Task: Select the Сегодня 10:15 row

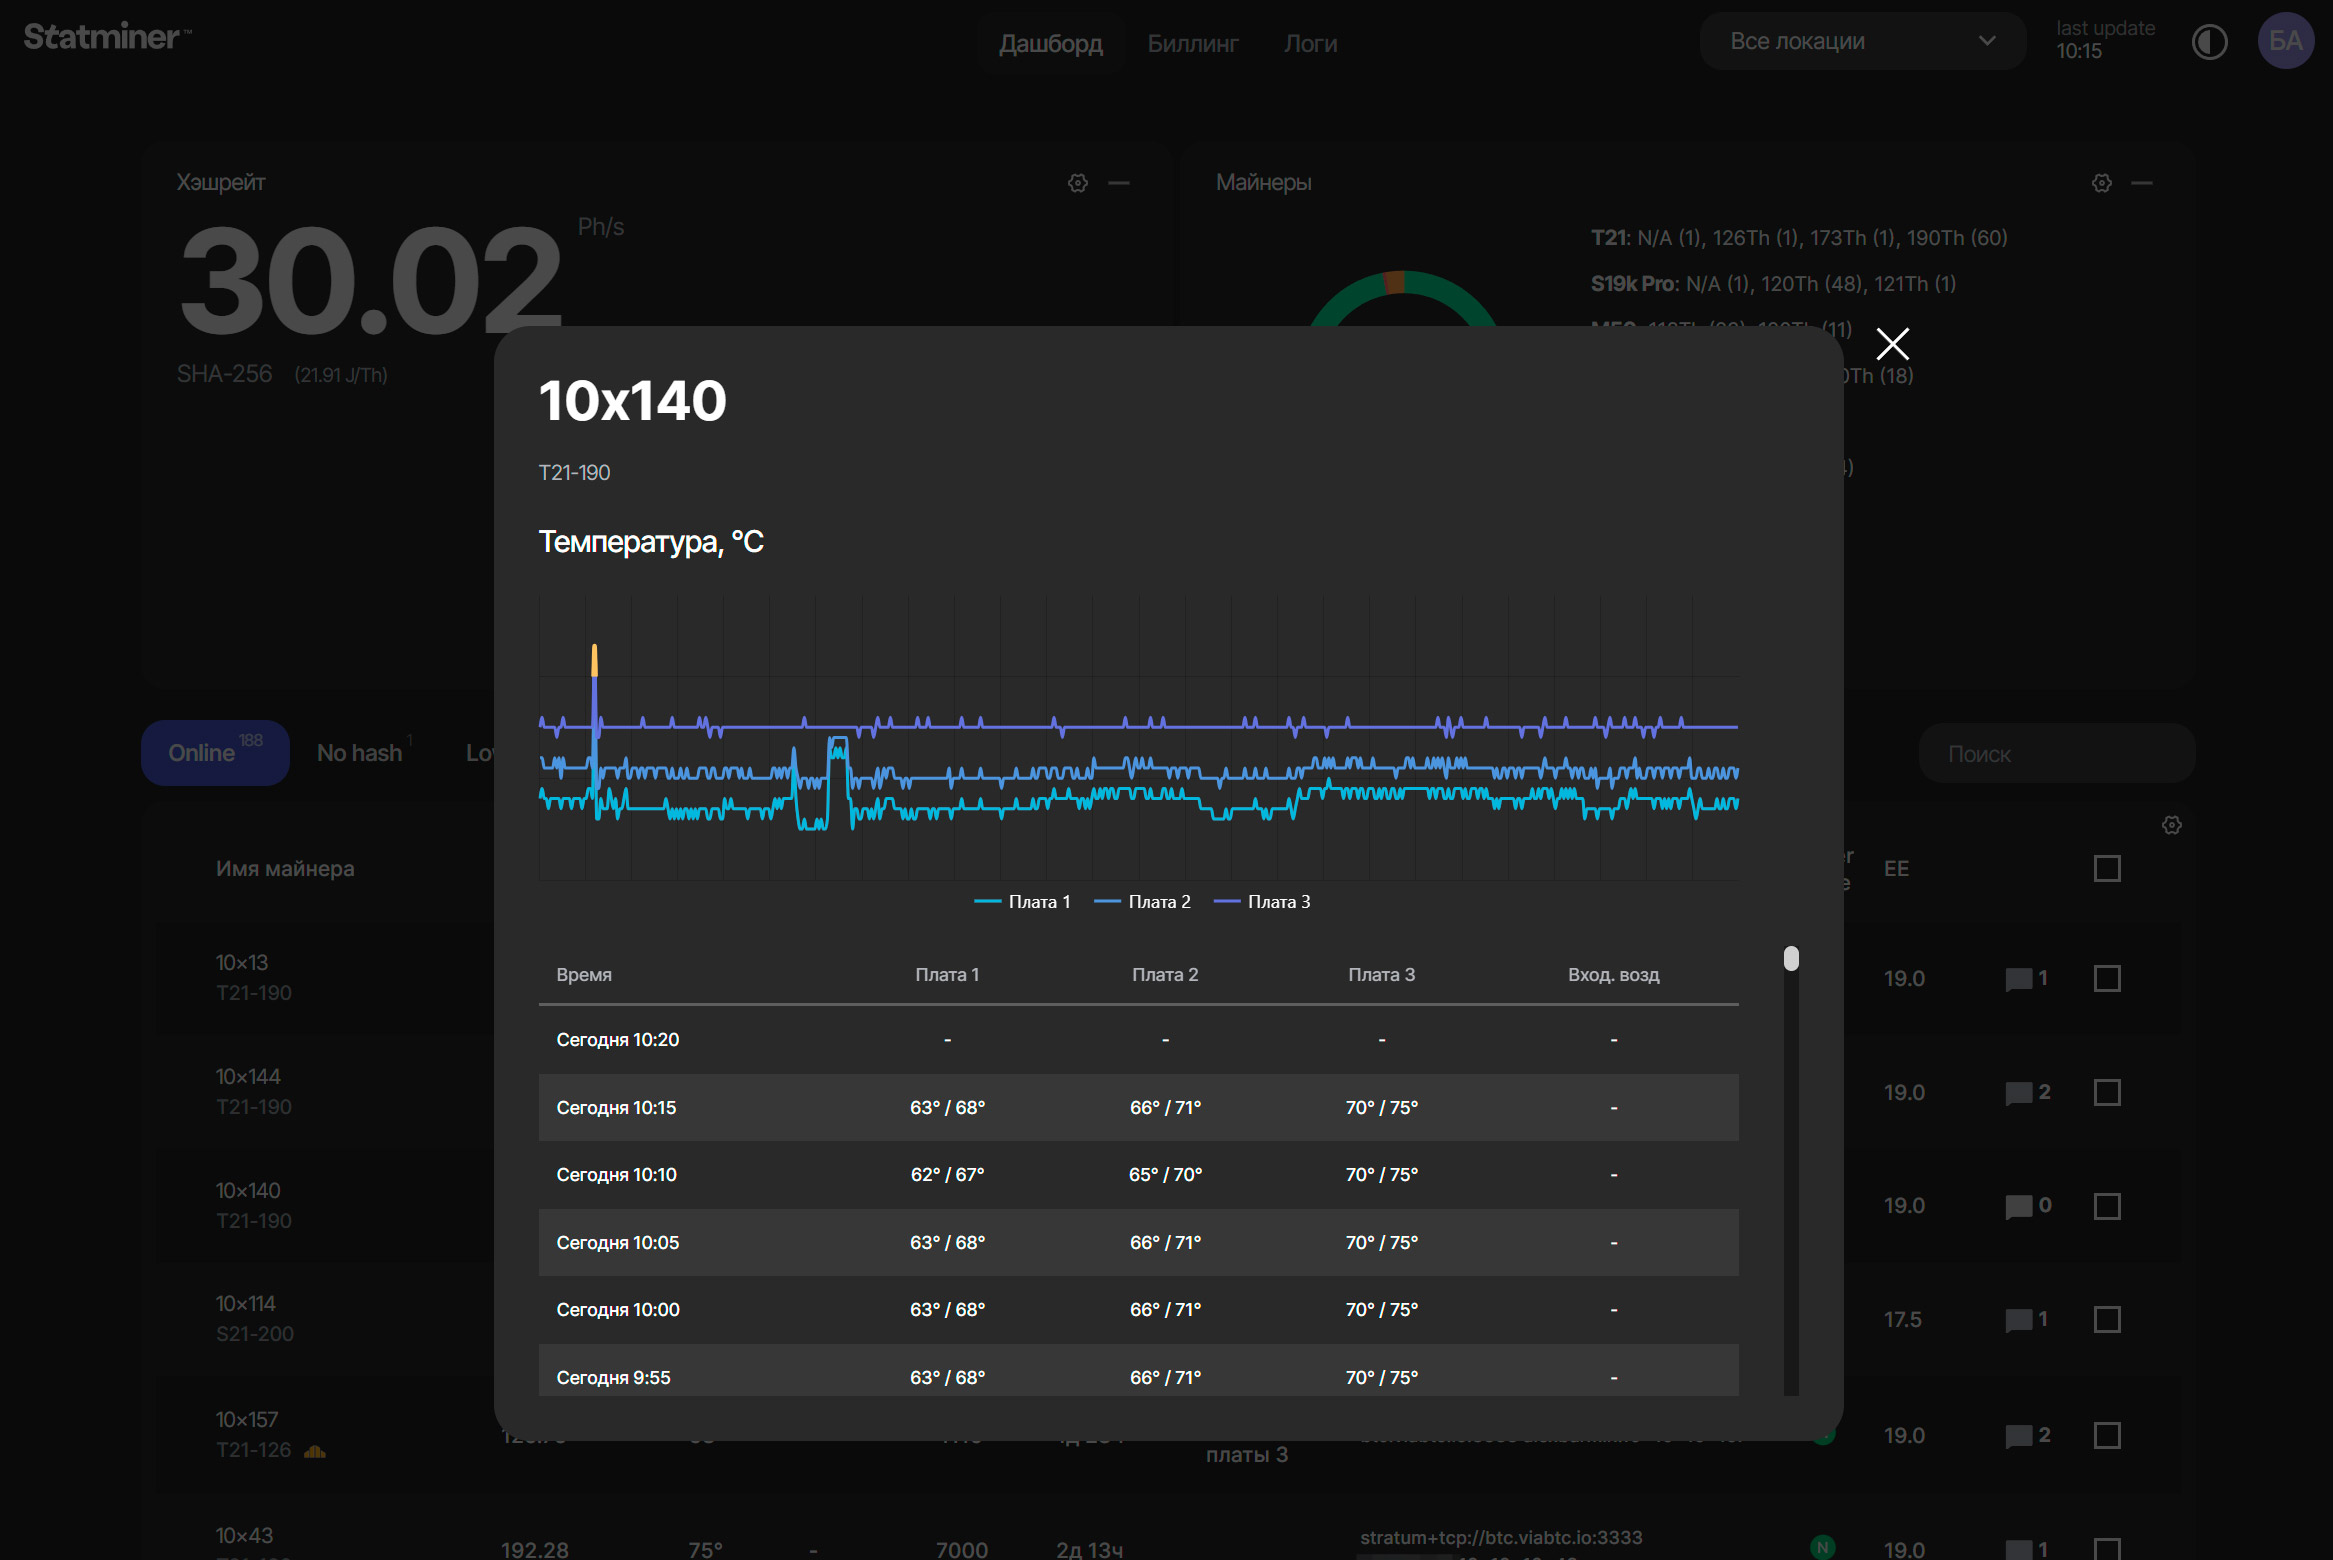Action: pos(1138,1108)
